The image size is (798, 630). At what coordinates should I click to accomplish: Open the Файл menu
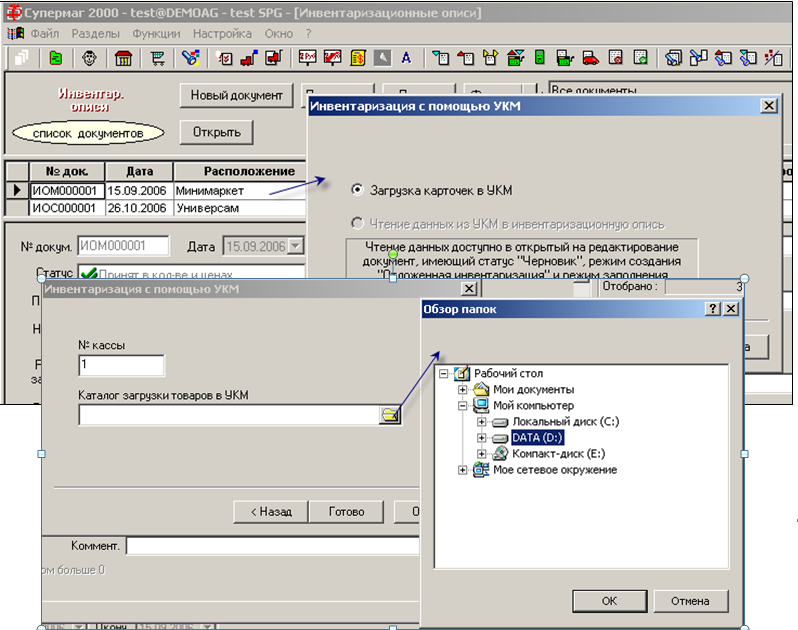click(x=45, y=34)
